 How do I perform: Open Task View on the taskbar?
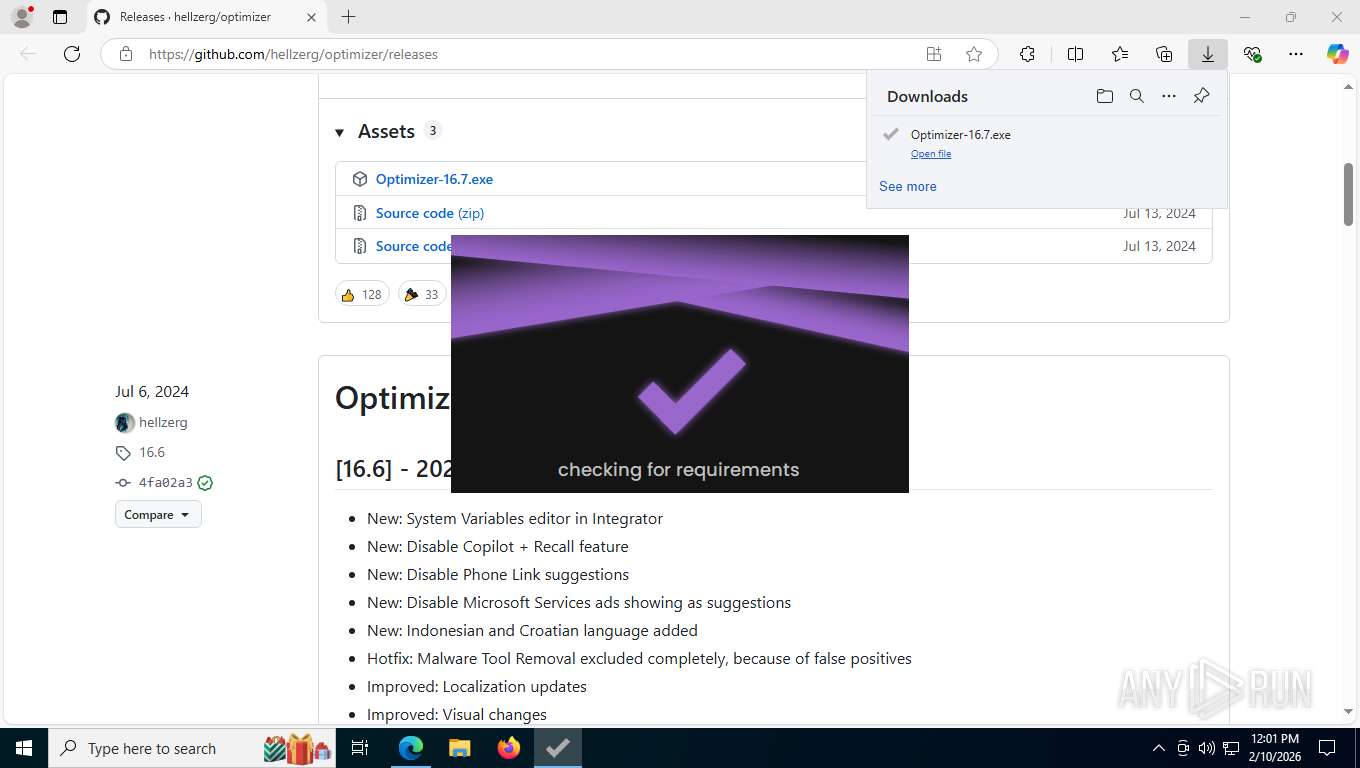pyautogui.click(x=360, y=748)
